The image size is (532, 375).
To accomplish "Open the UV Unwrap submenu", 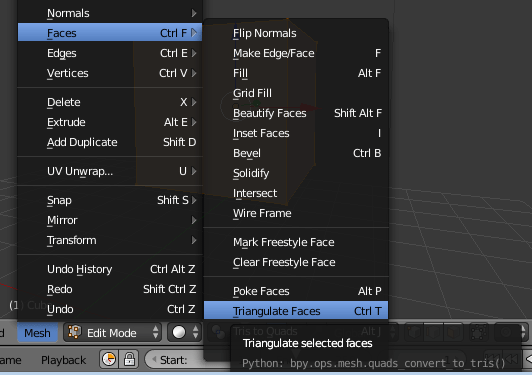I will pyautogui.click(x=110, y=171).
